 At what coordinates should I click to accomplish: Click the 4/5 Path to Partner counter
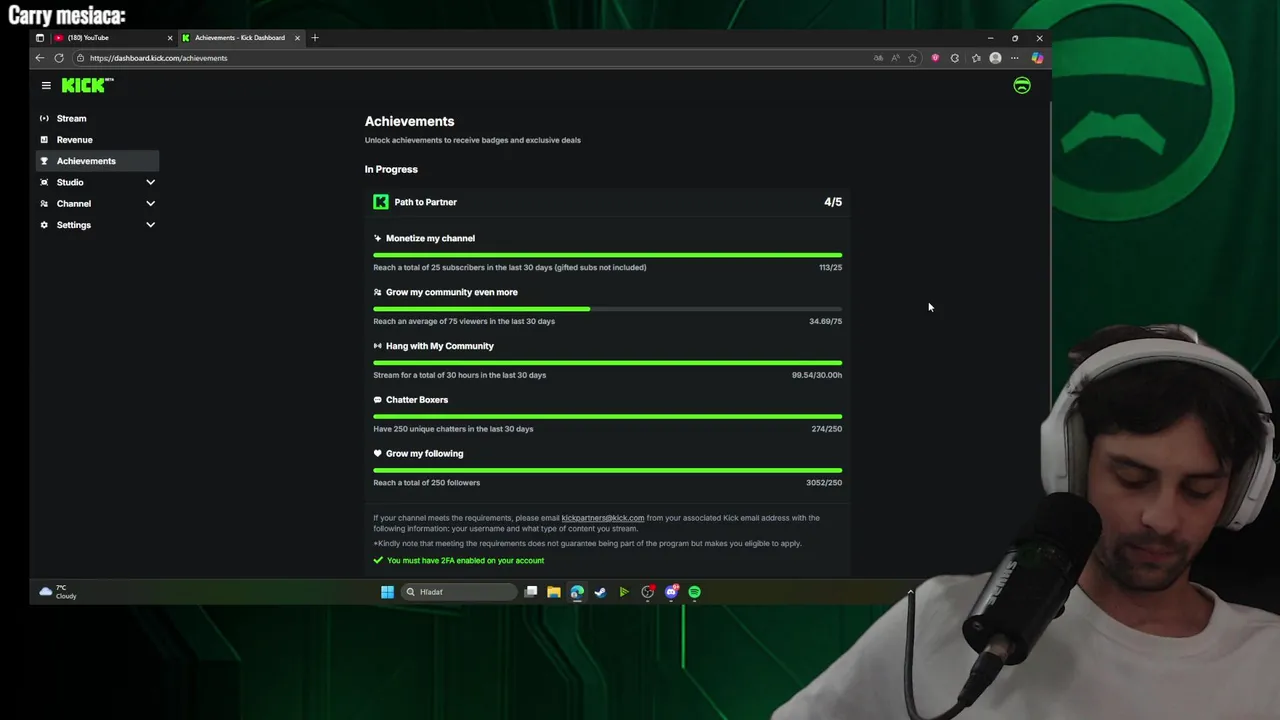tap(833, 202)
